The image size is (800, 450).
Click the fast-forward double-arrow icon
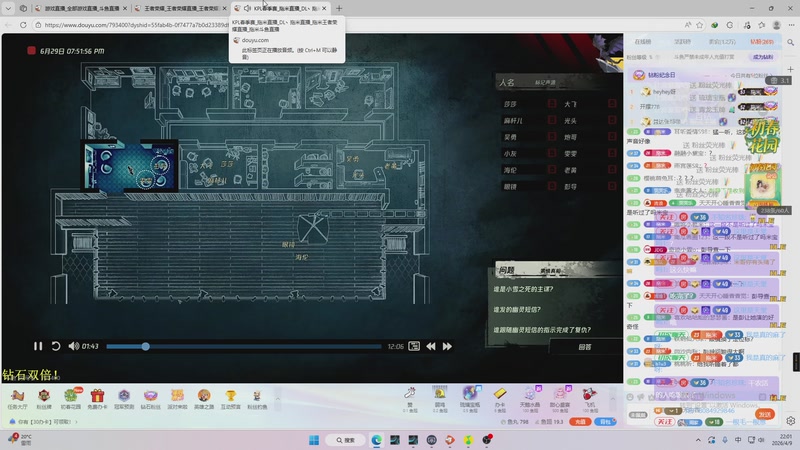447,346
